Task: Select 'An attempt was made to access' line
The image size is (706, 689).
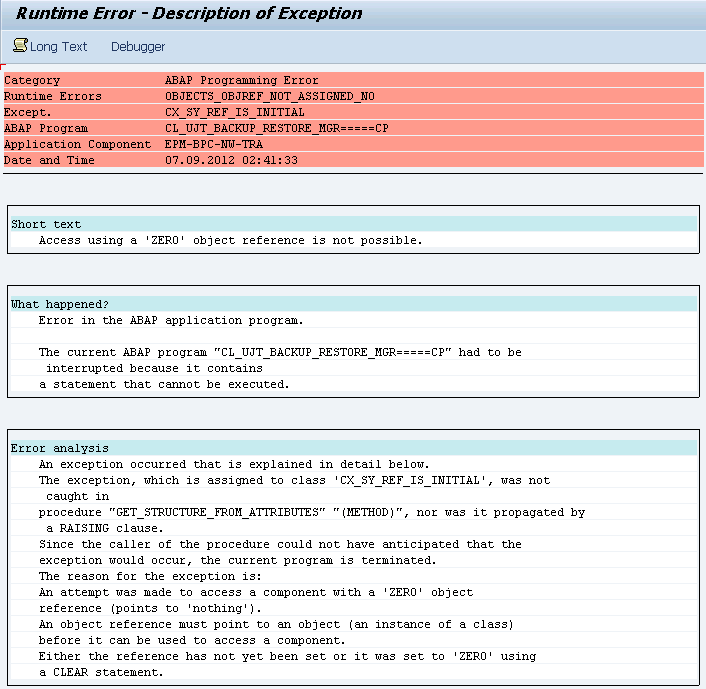Action: pos(256,592)
